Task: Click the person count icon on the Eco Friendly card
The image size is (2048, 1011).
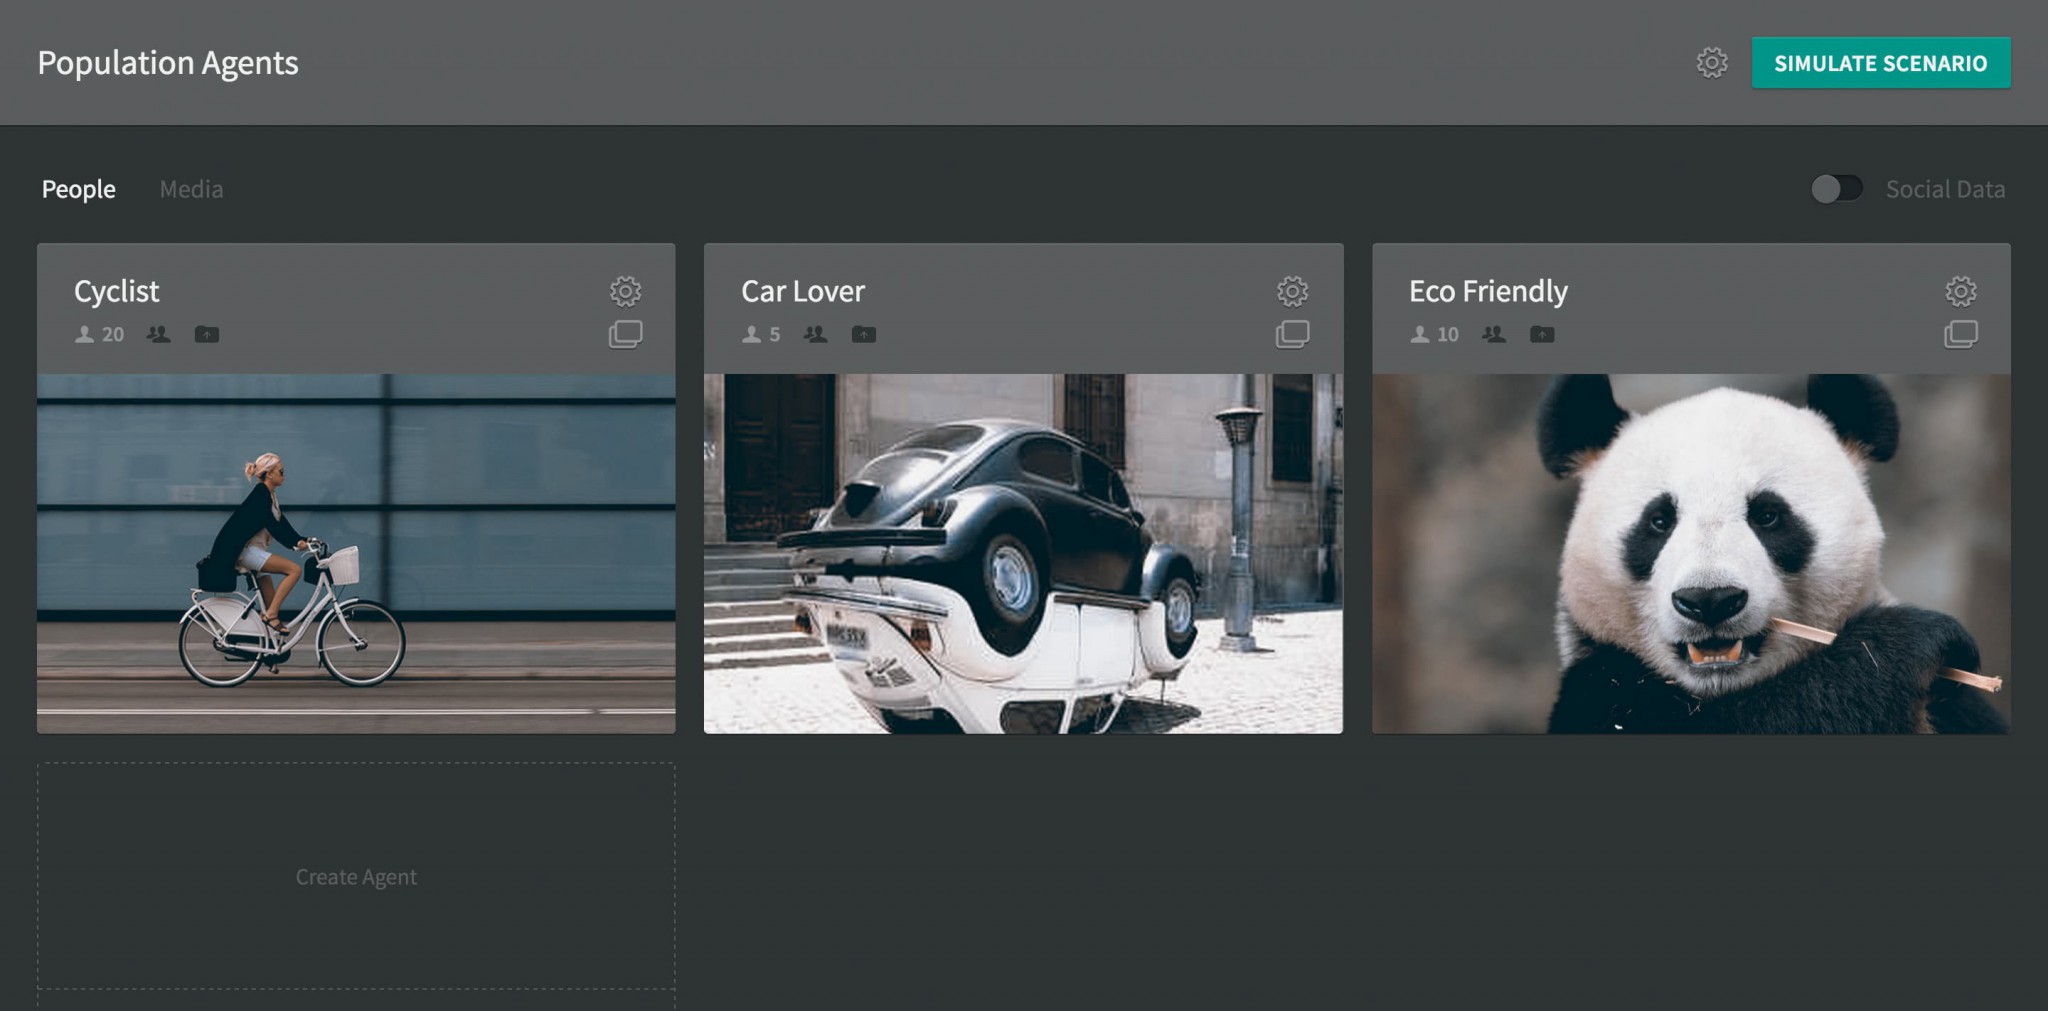Action: coord(1419,334)
